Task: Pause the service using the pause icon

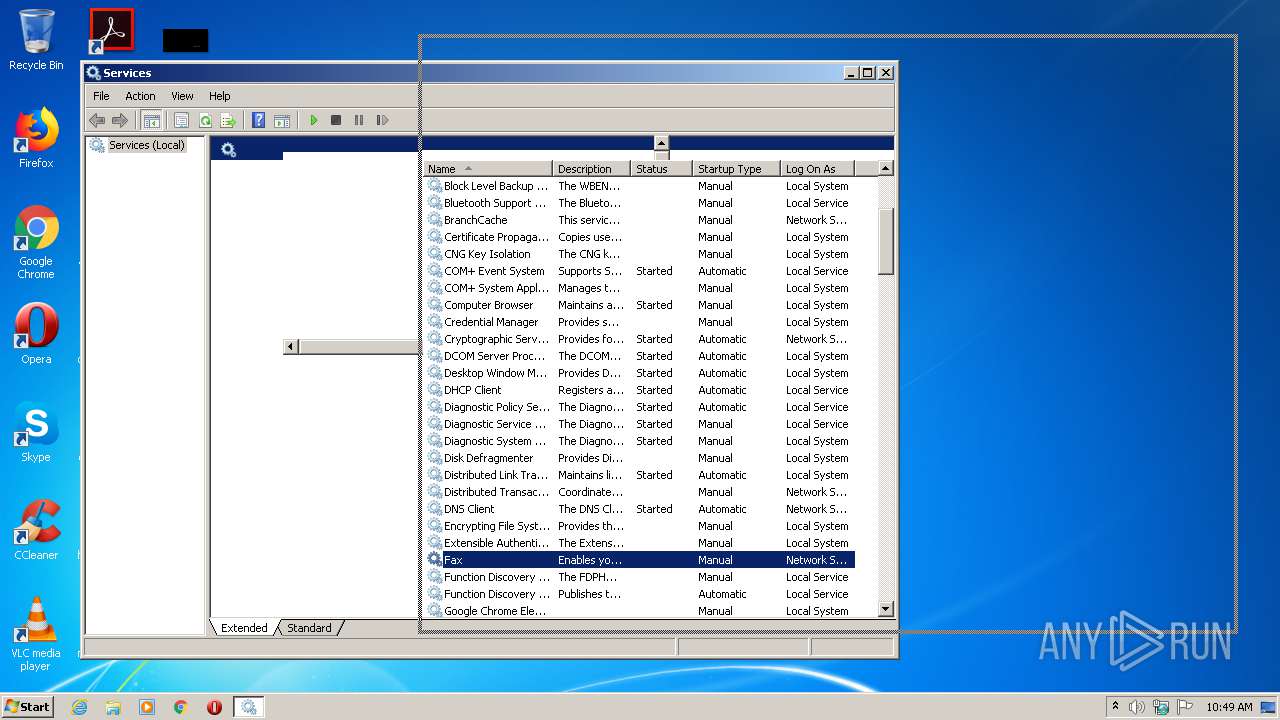Action: [359, 120]
